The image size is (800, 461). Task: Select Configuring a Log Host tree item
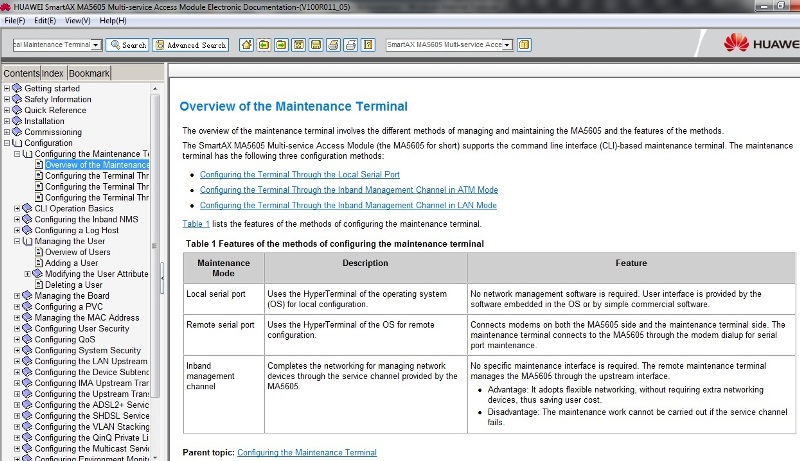pos(77,230)
